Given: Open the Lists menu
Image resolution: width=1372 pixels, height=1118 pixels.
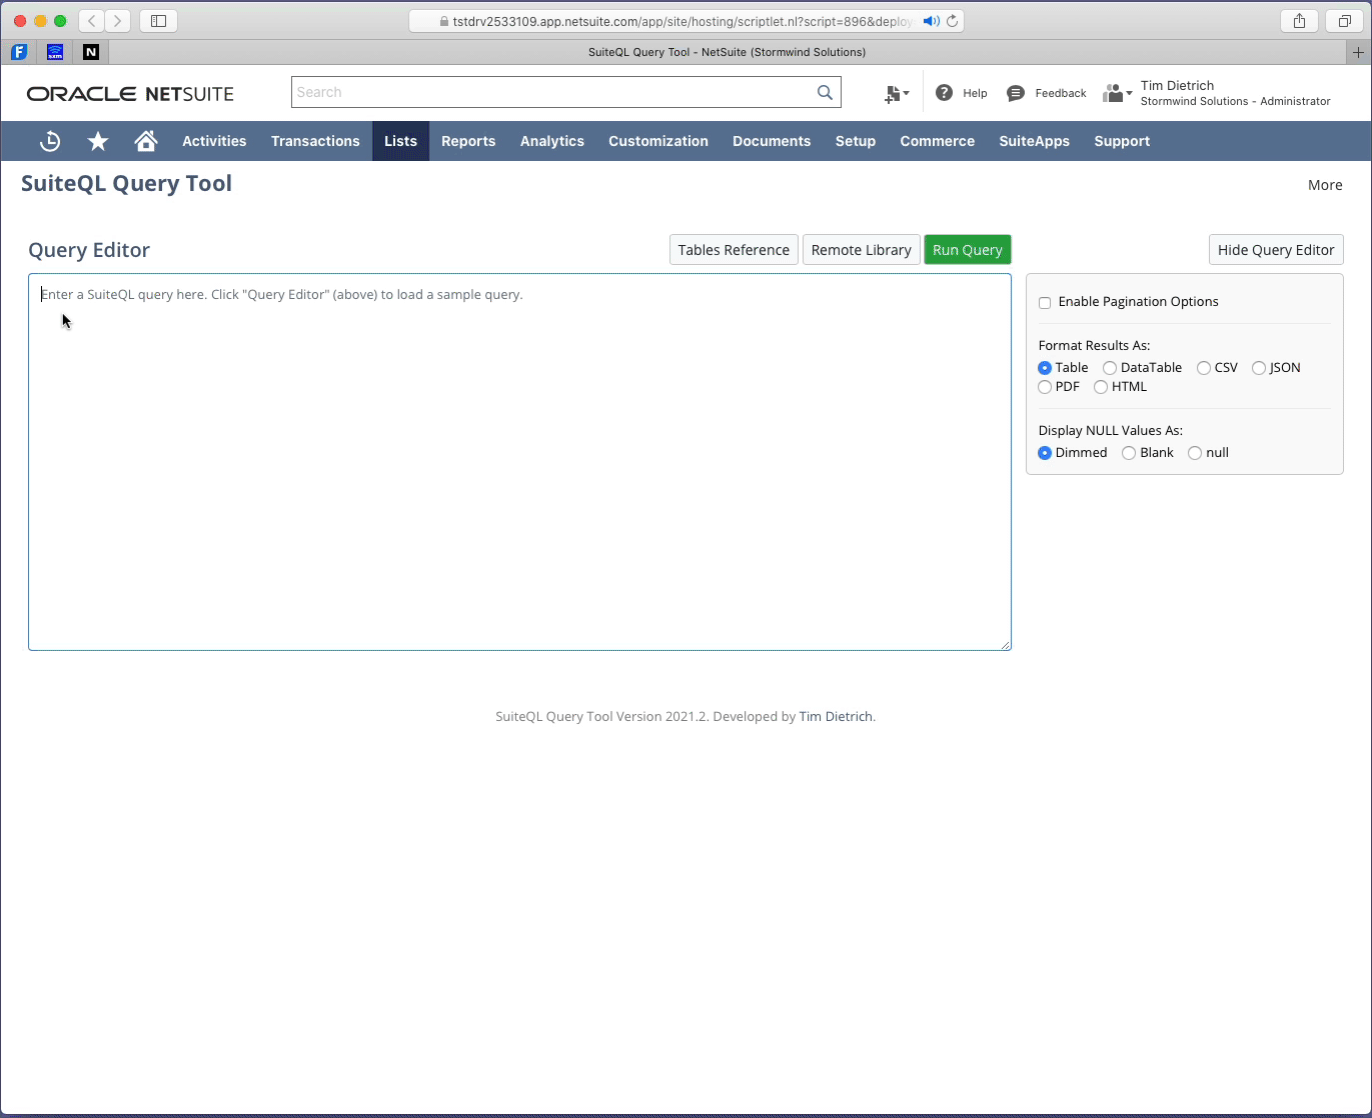Looking at the screenshot, I should pos(401,141).
